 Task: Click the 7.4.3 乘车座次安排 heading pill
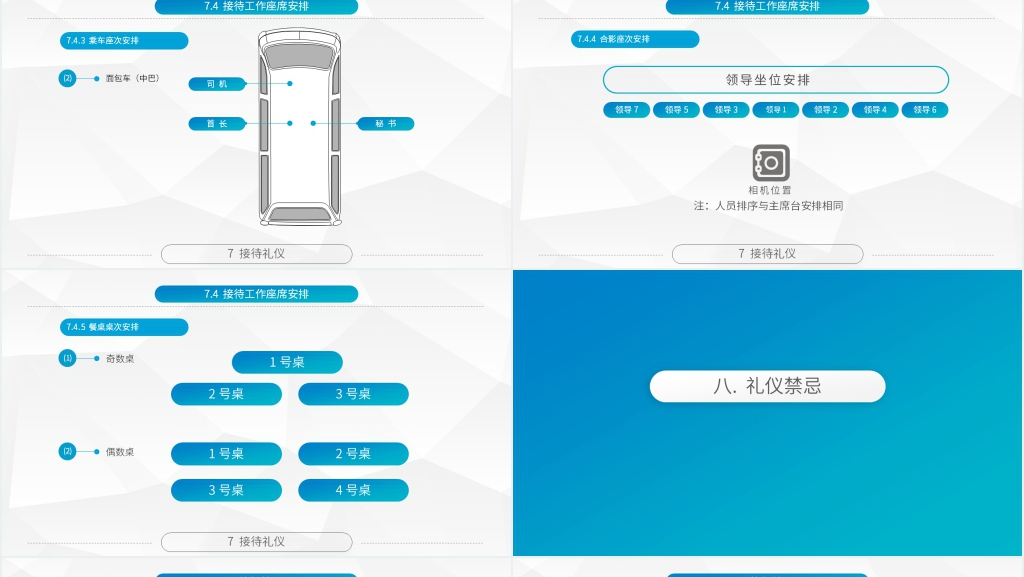[x=124, y=40]
